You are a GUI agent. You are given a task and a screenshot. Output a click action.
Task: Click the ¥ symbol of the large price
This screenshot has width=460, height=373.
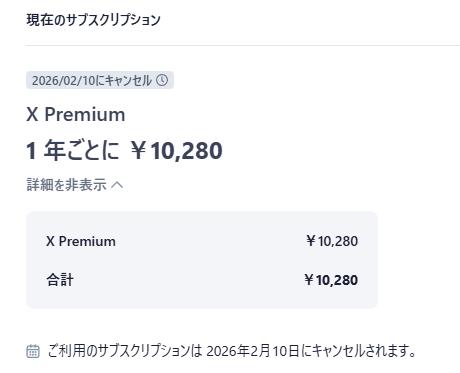[x=138, y=150]
